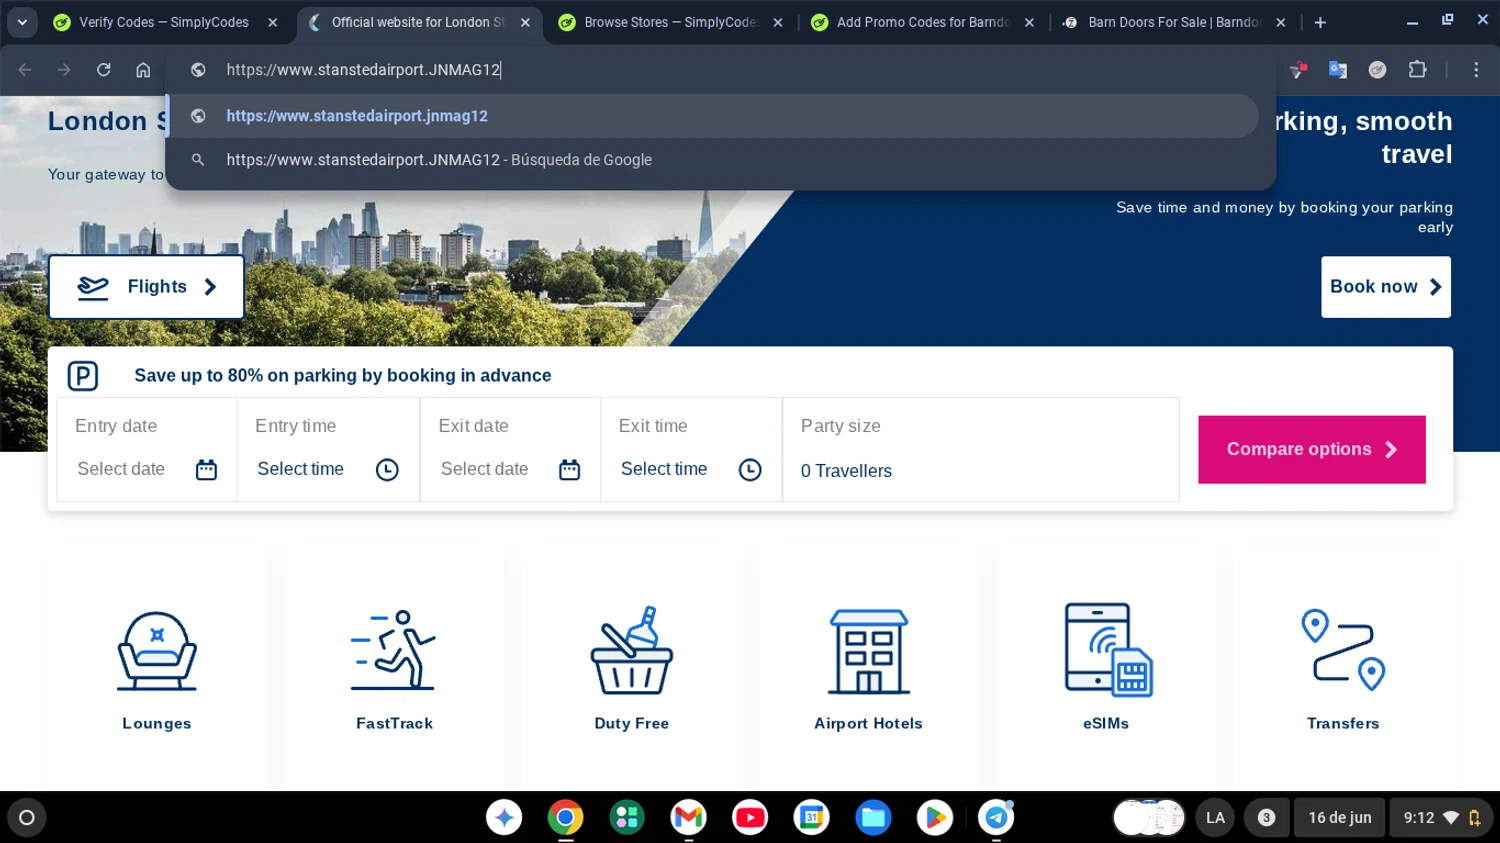Open the eSIMs phone icon
This screenshot has height=843, width=1500.
(x=1108, y=650)
